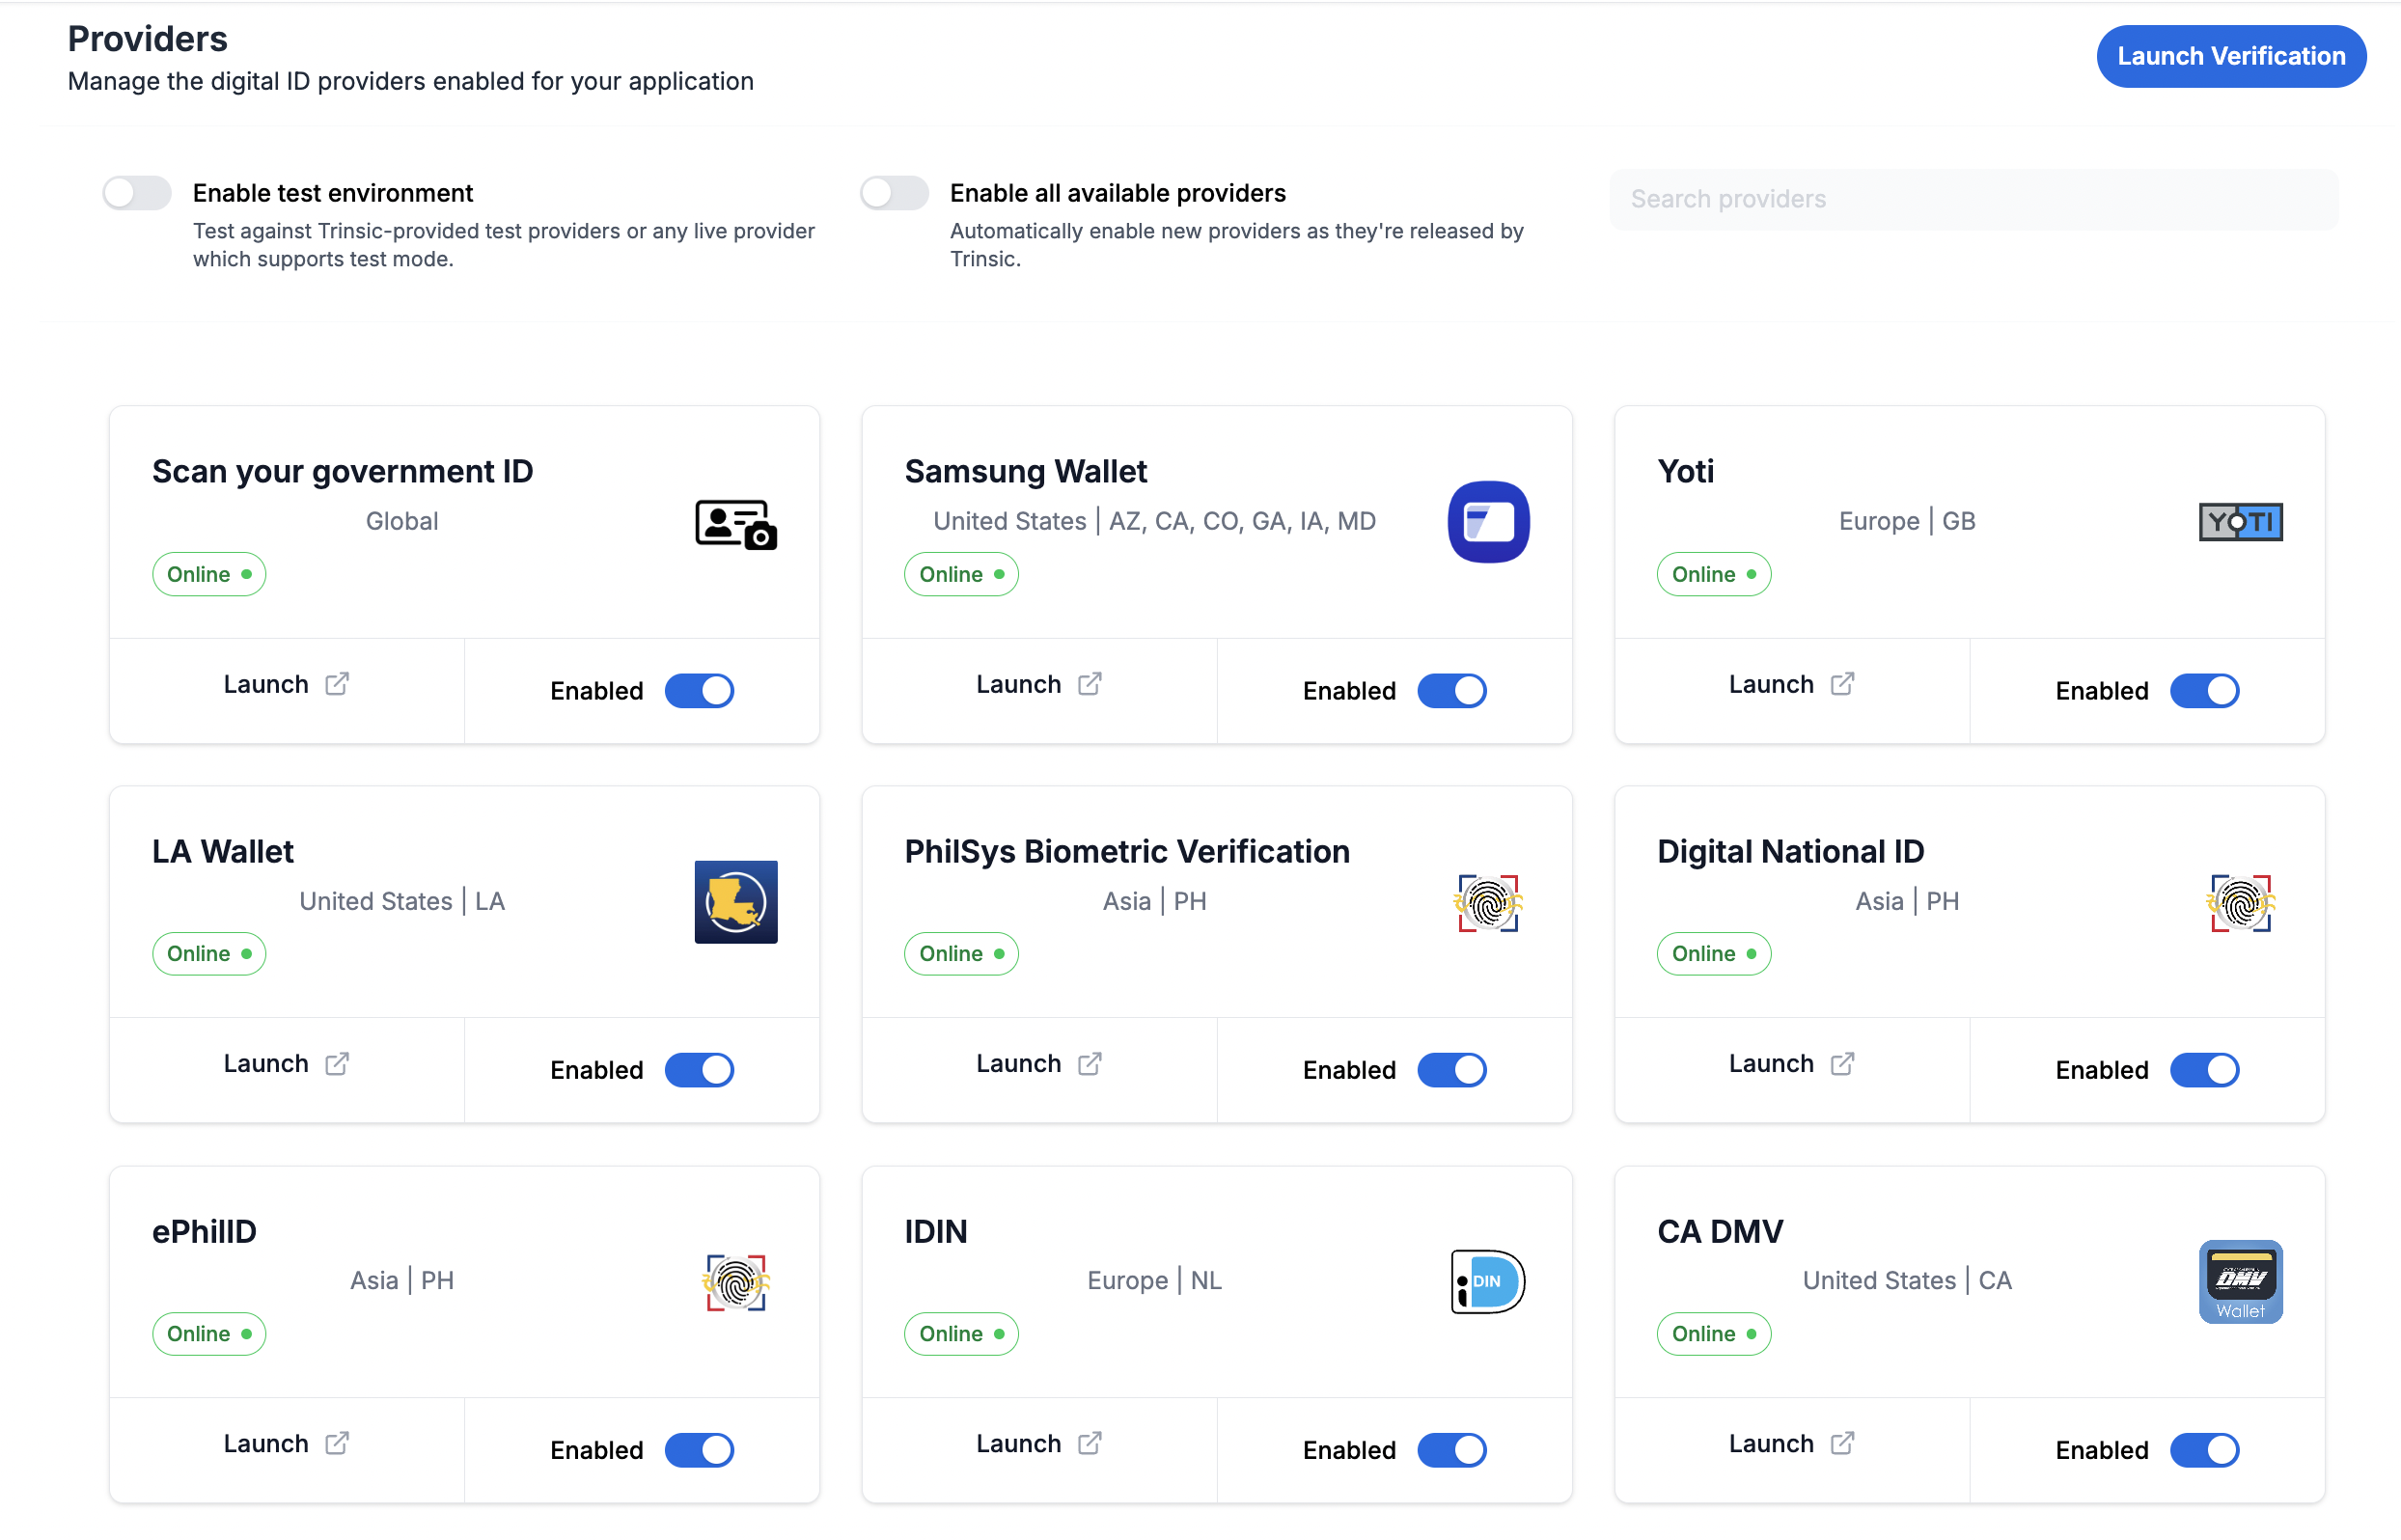Click external link icon in LA Wallet card
Image resolution: width=2401 pixels, height=1540 pixels.
pyautogui.click(x=337, y=1063)
